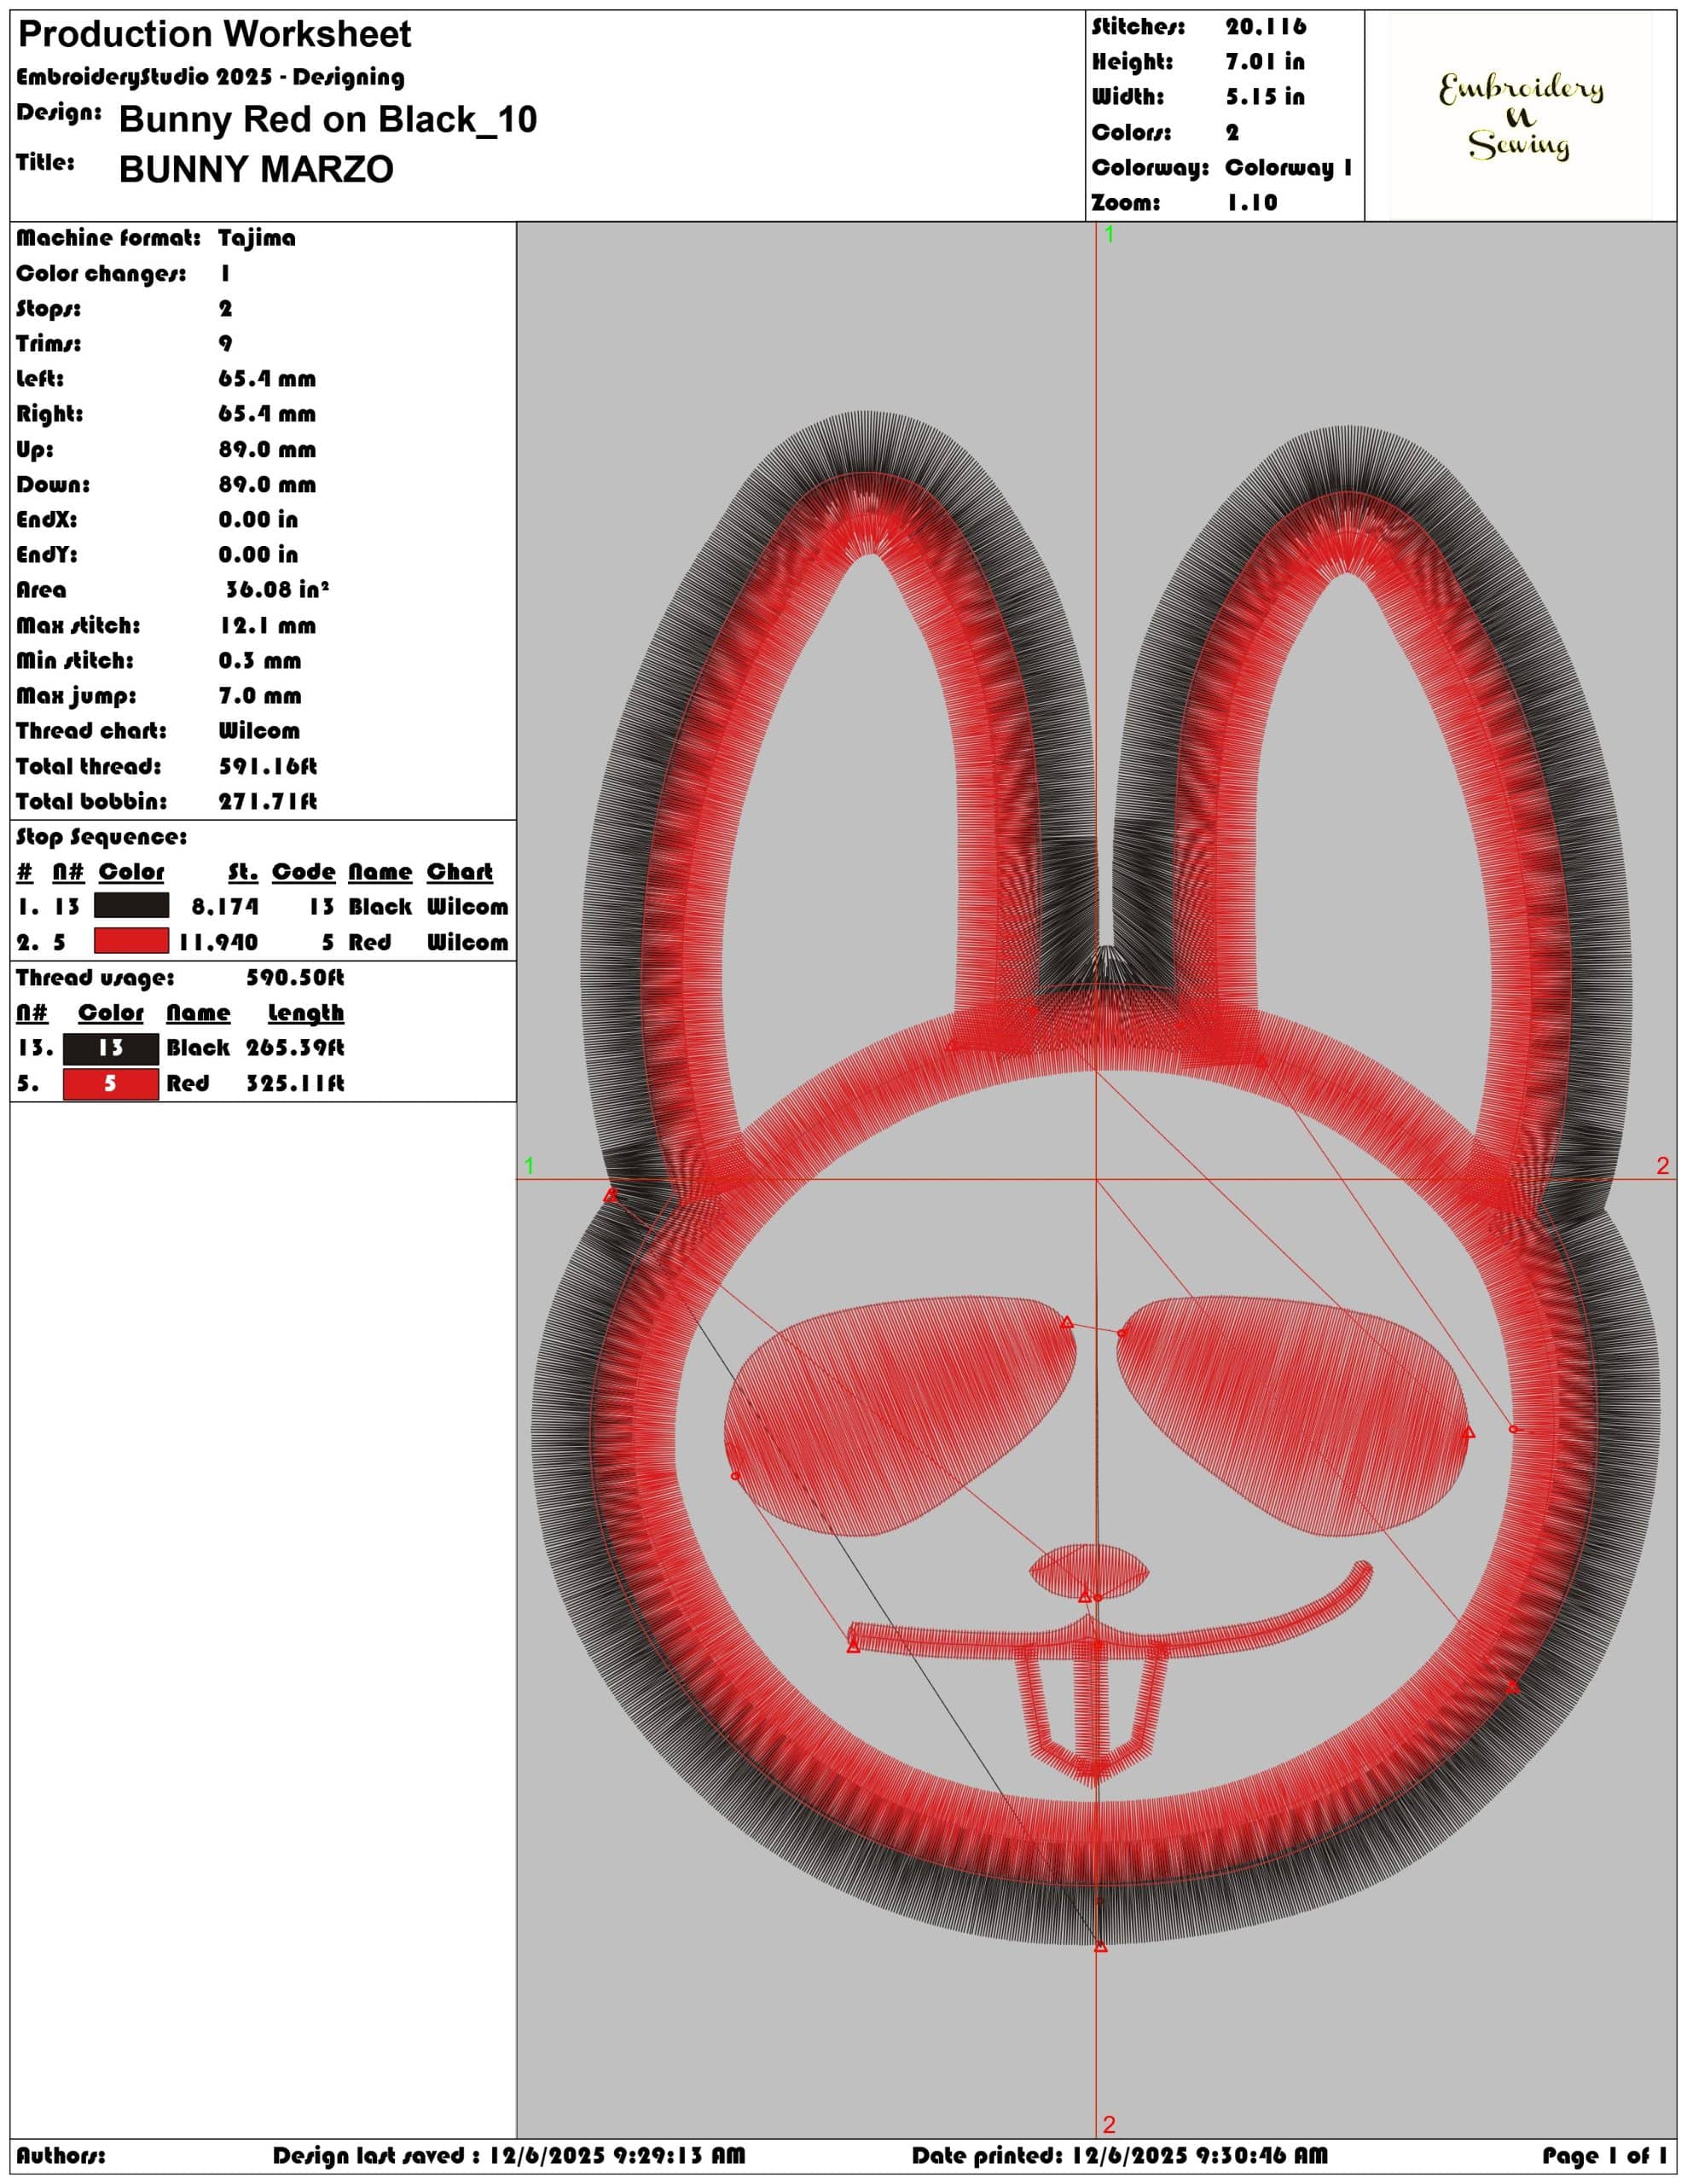Select the stitch count '11.940' for Red
The height and width of the screenshot is (2184, 1687).
218,943
